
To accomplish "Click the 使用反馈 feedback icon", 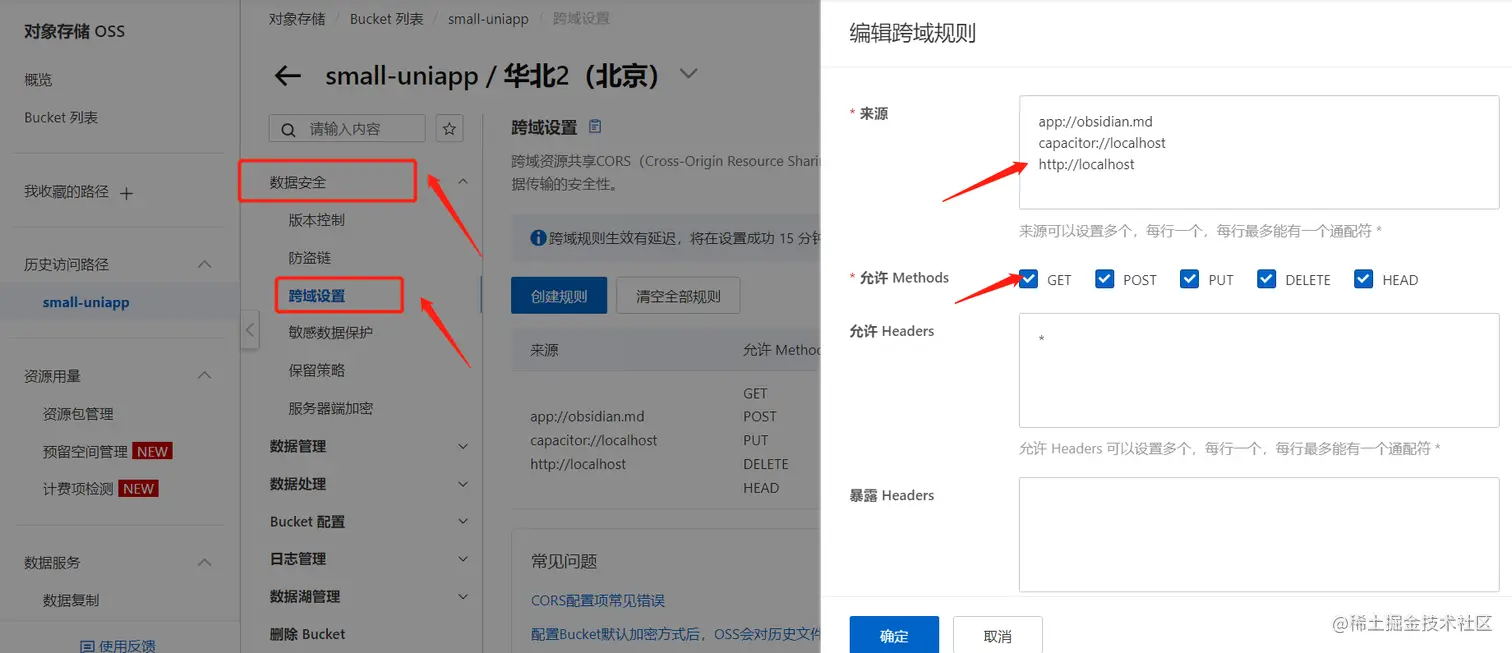I will [86, 646].
